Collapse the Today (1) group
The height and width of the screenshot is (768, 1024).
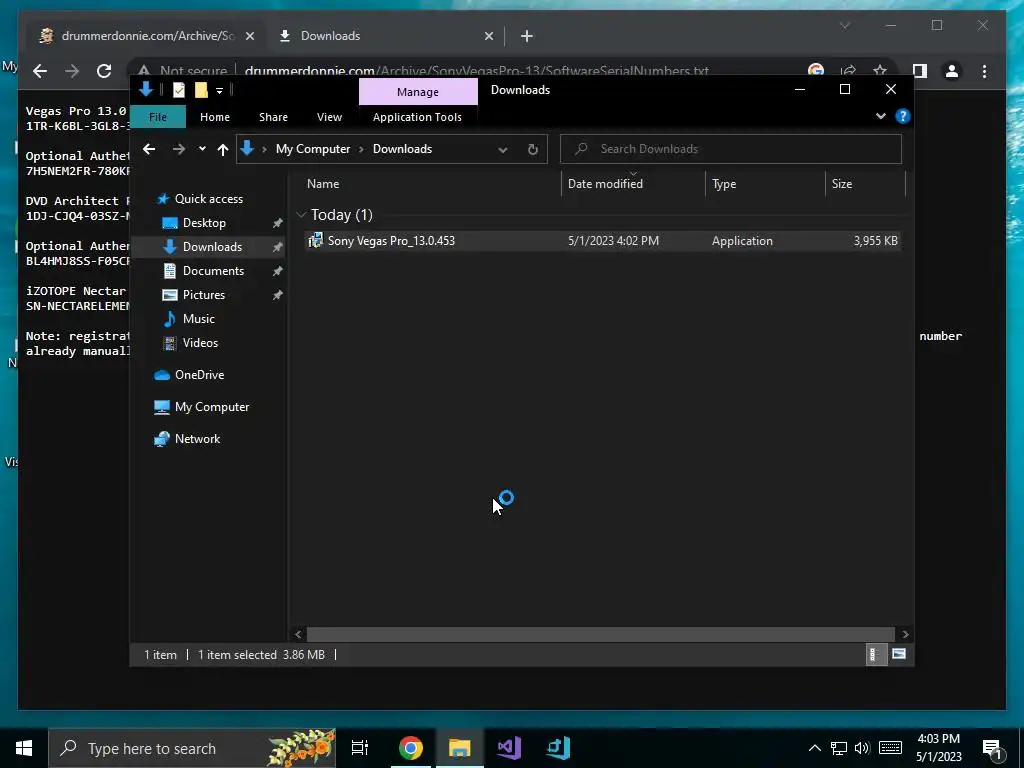[x=301, y=215]
